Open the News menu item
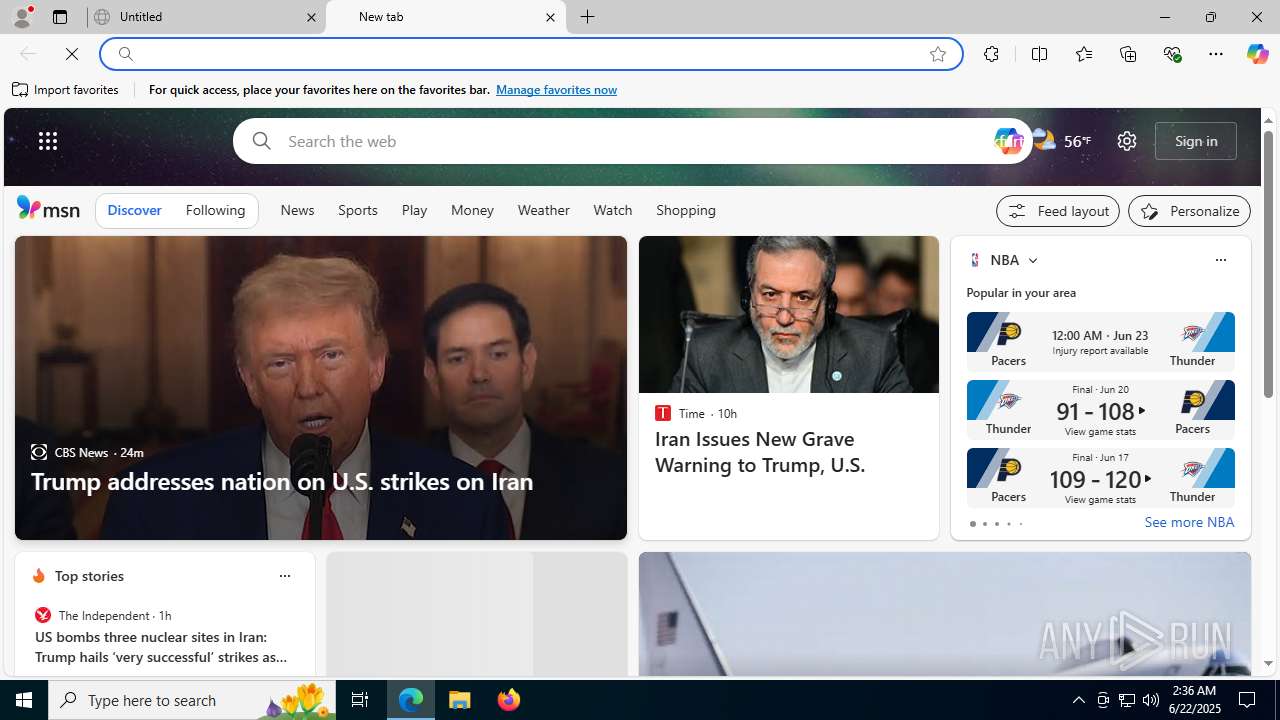The width and height of the screenshot is (1280, 720). tap(297, 210)
